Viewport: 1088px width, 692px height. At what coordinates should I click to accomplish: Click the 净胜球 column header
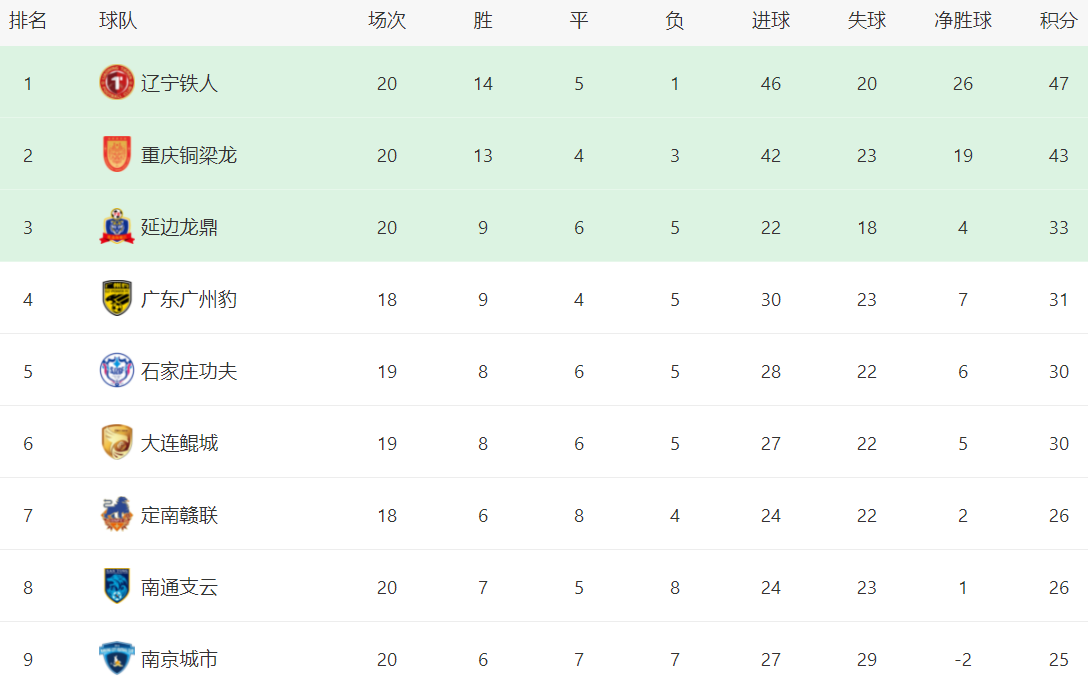click(962, 21)
